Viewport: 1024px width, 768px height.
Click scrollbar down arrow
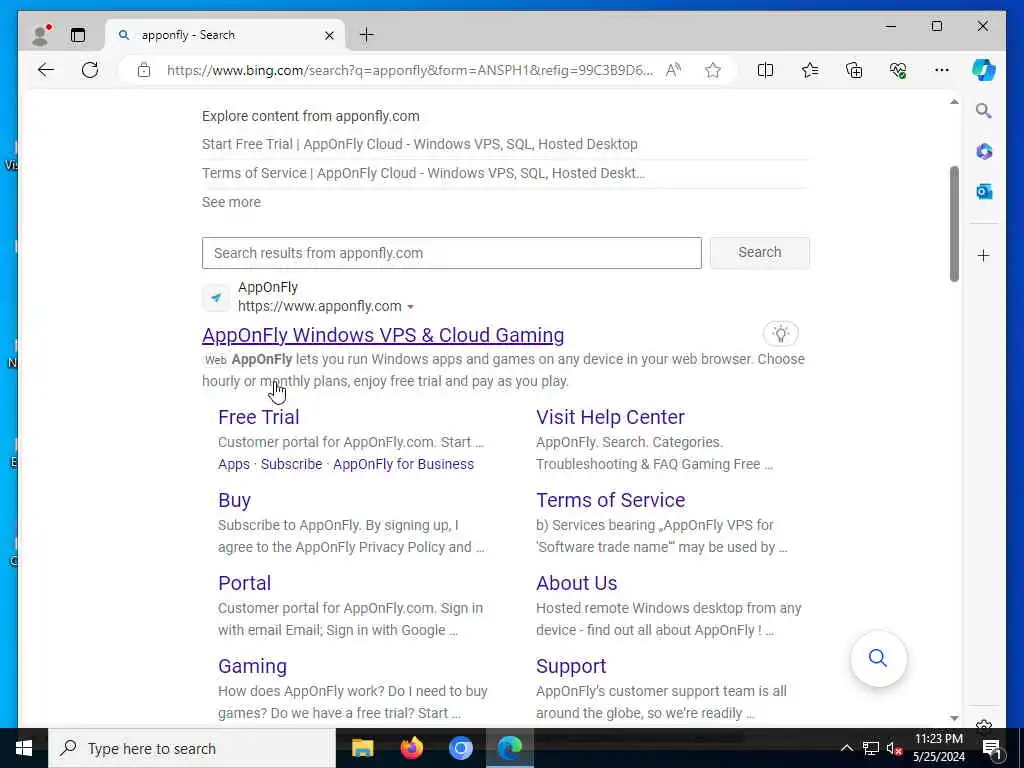[954, 718]
